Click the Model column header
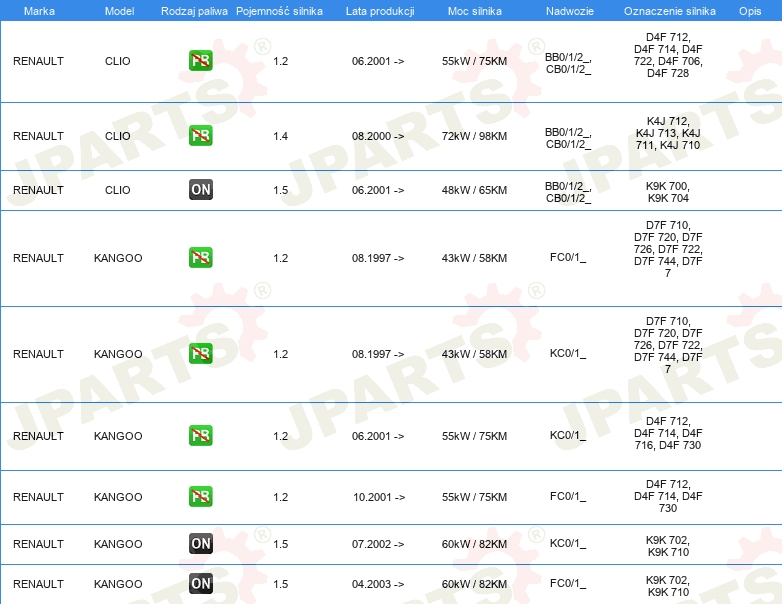This screenshot has width=782, height=604. point(119,11)
